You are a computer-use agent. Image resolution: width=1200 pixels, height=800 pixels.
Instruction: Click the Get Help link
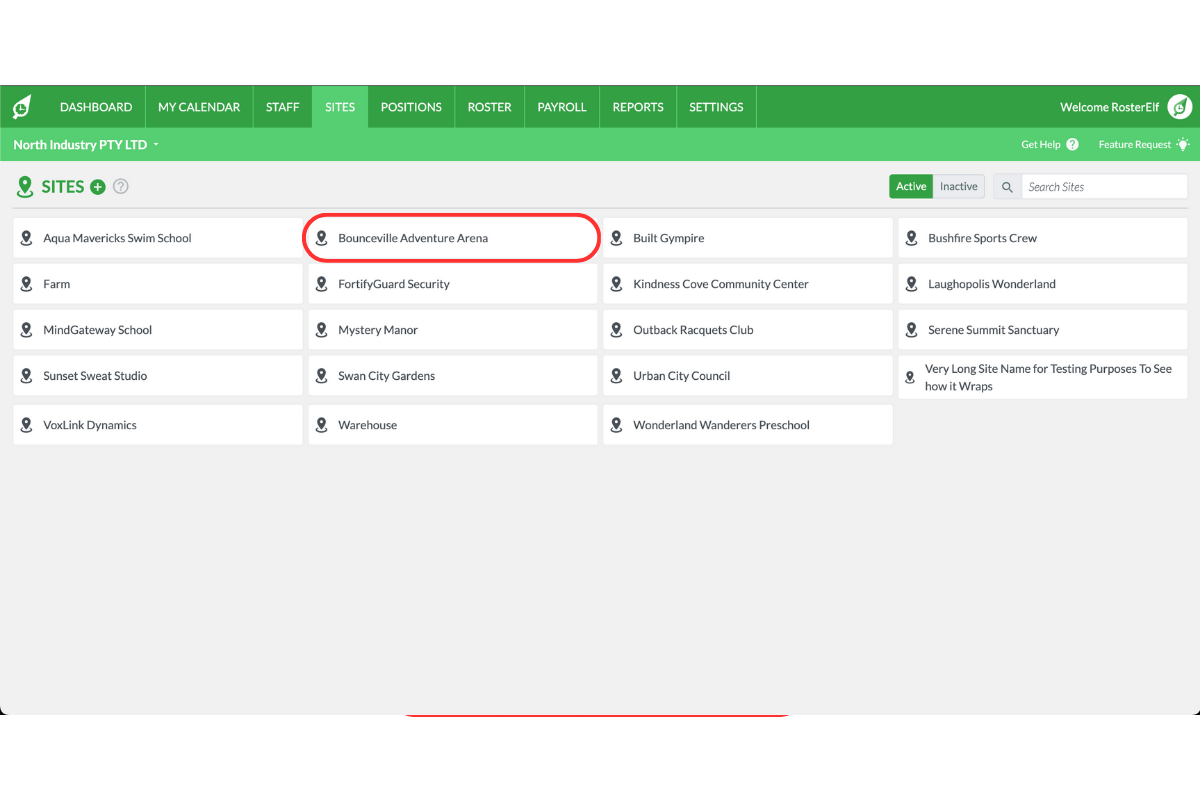point(1040,145)
